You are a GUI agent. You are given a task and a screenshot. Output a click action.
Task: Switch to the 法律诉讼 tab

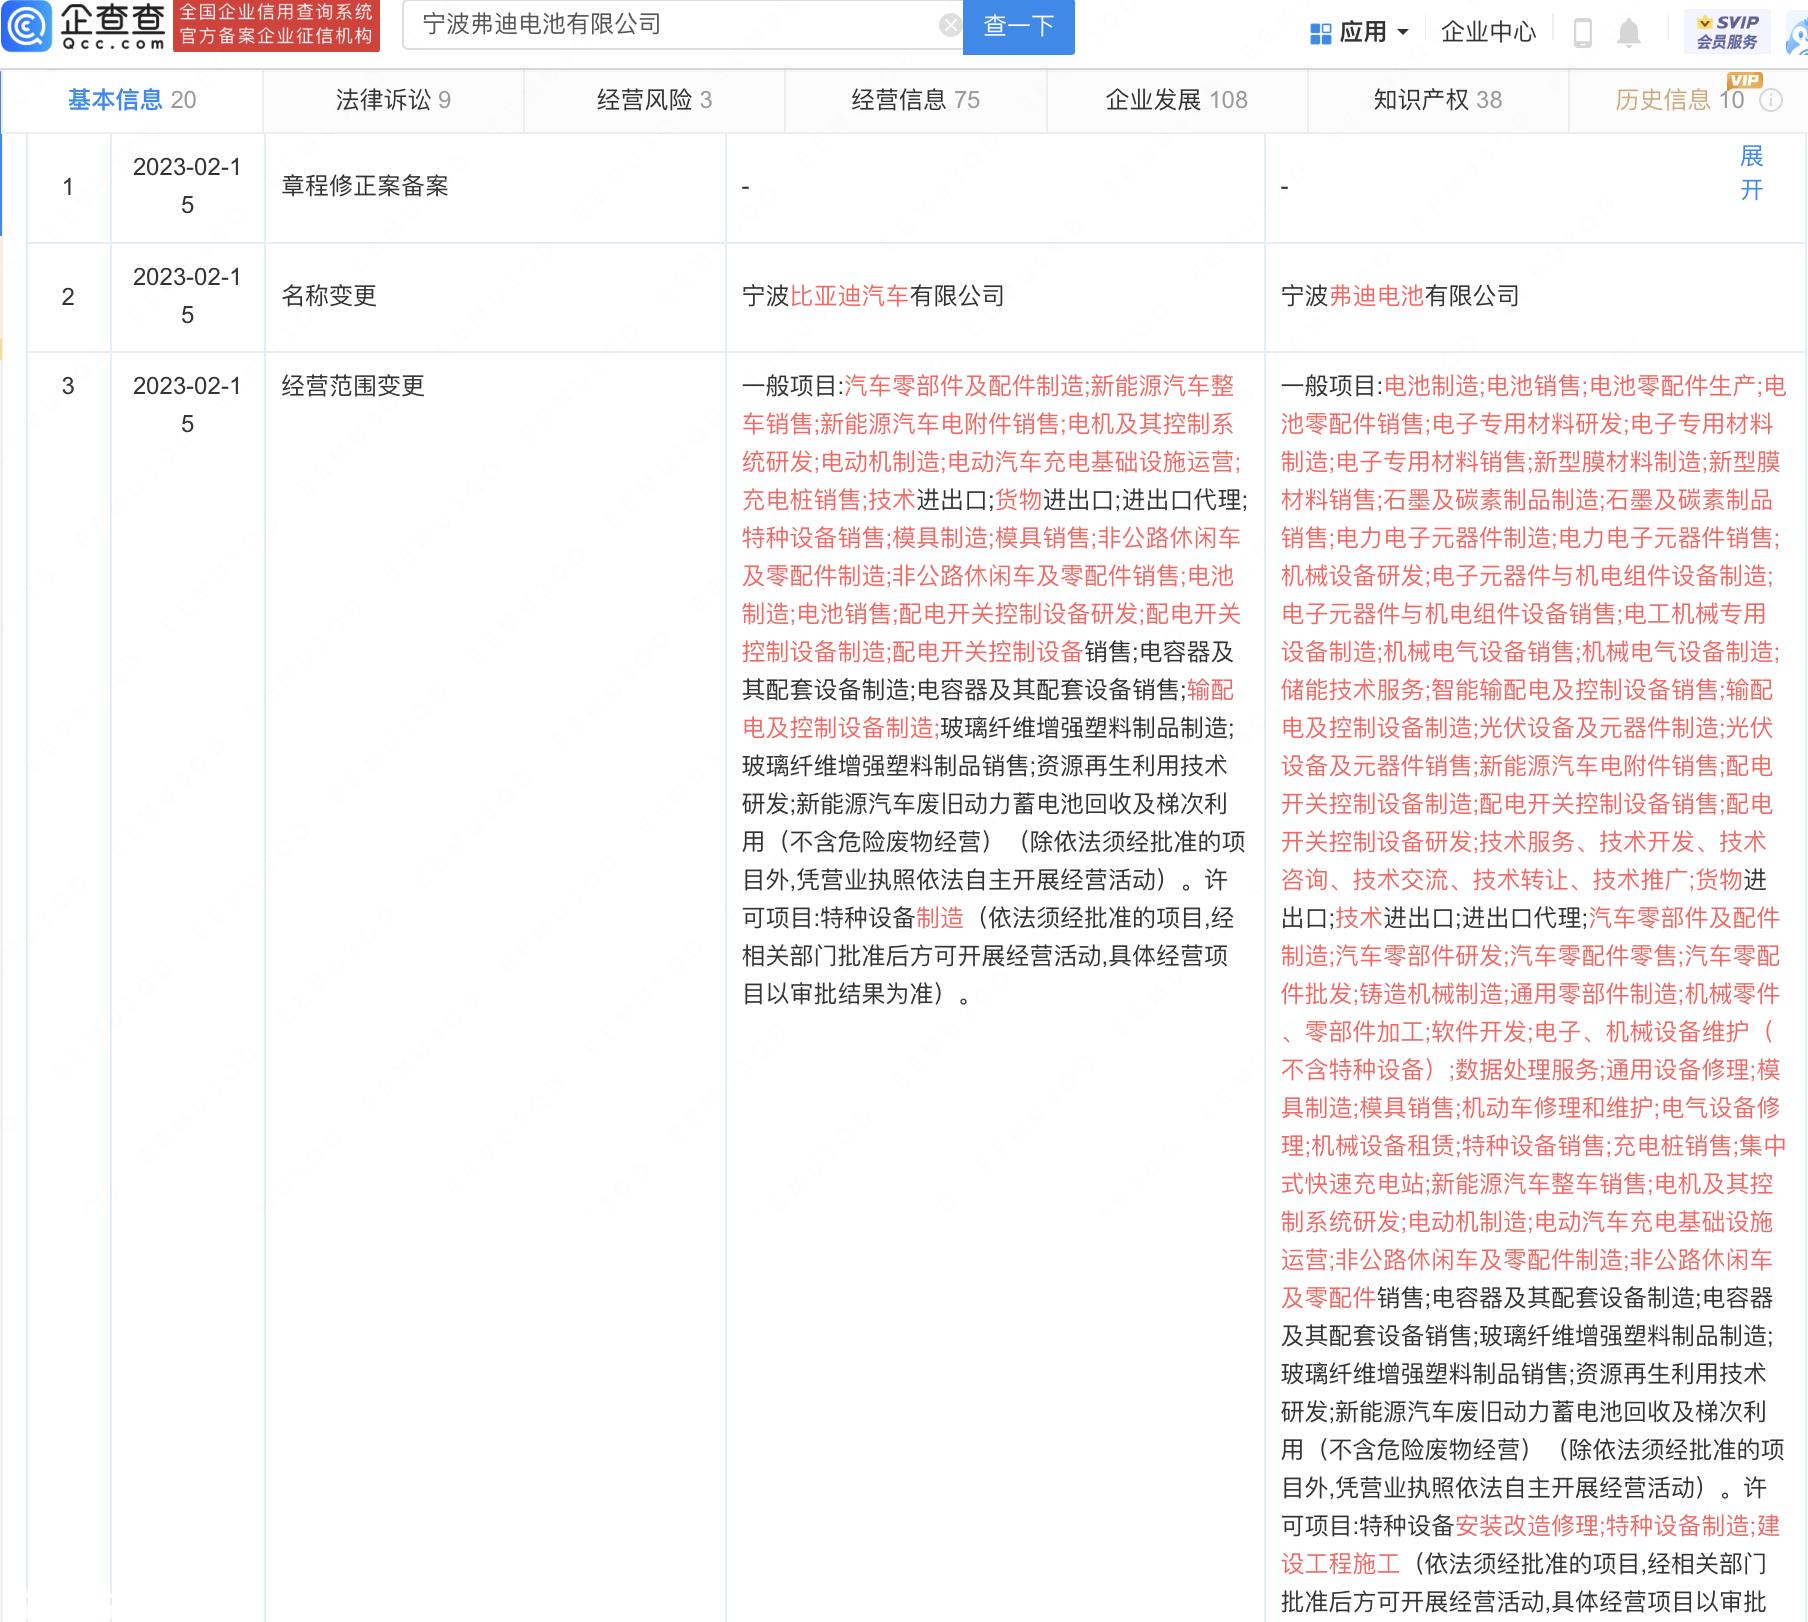(393, 100)
